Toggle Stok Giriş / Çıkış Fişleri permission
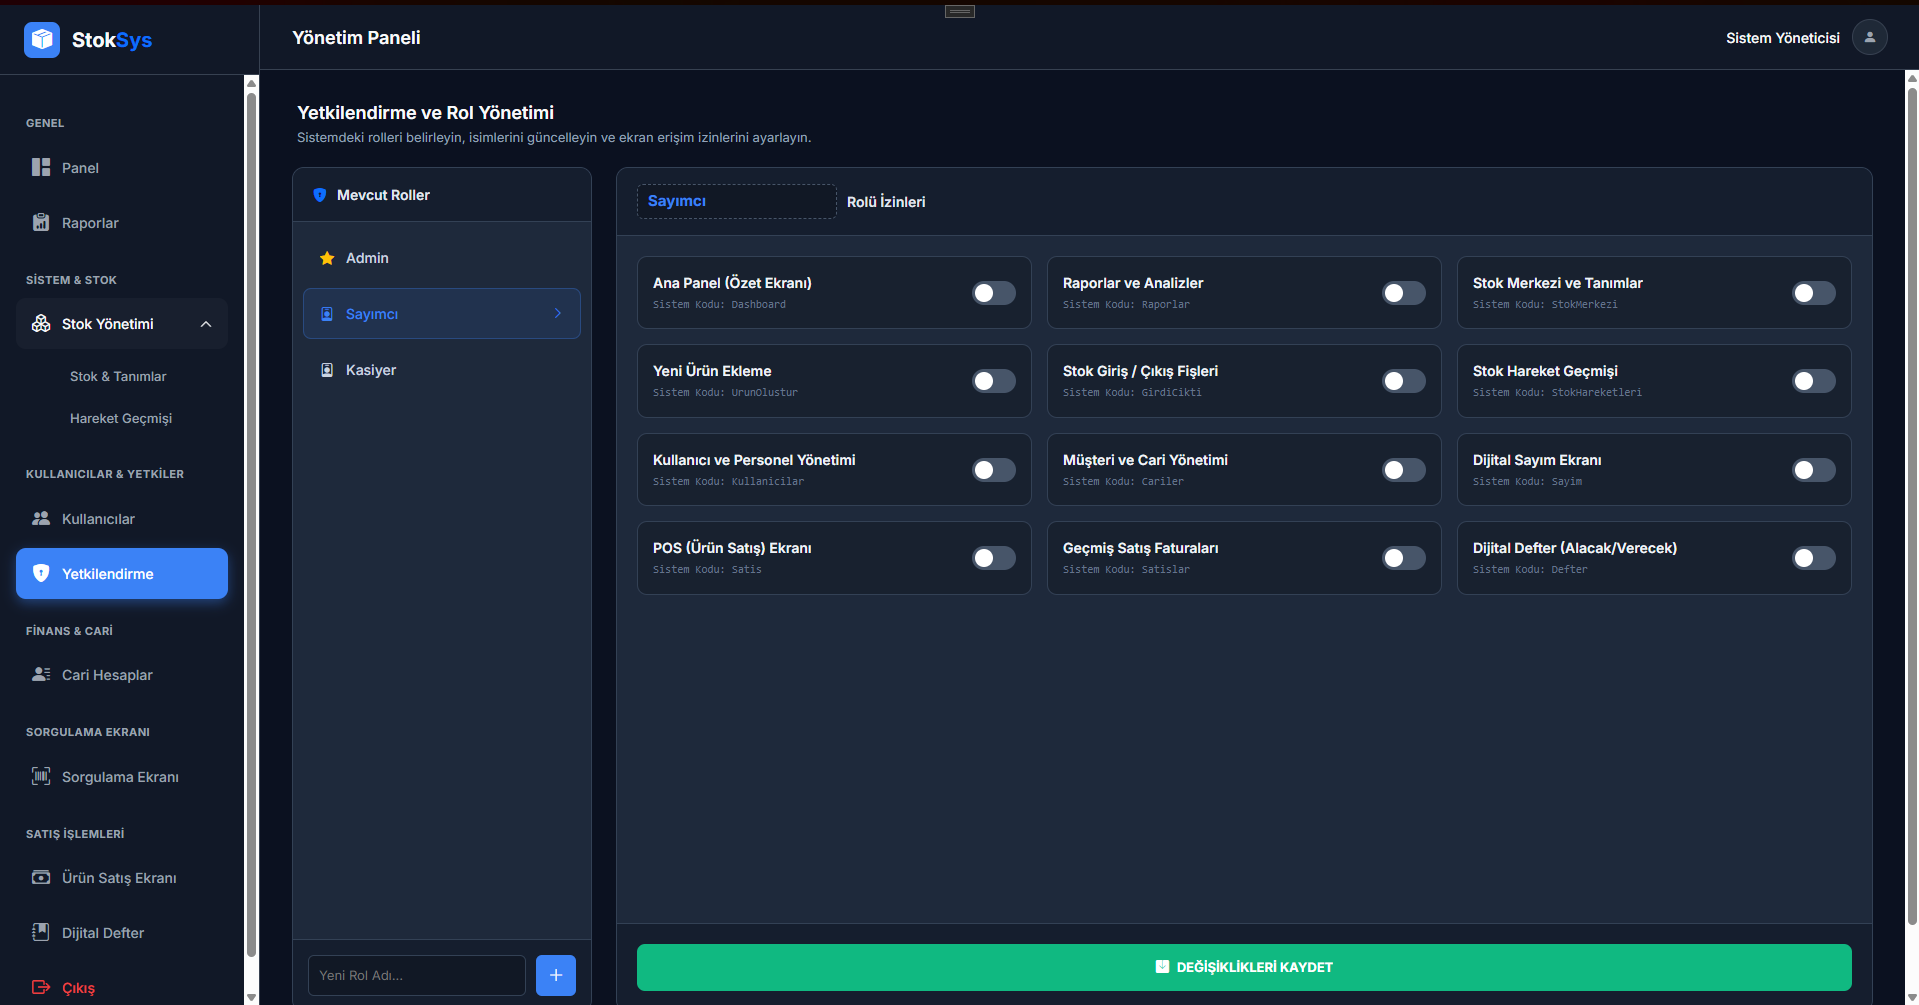Image resolution: width=1919 pixels, height=1005 pixels. [x=1403, y=381]
